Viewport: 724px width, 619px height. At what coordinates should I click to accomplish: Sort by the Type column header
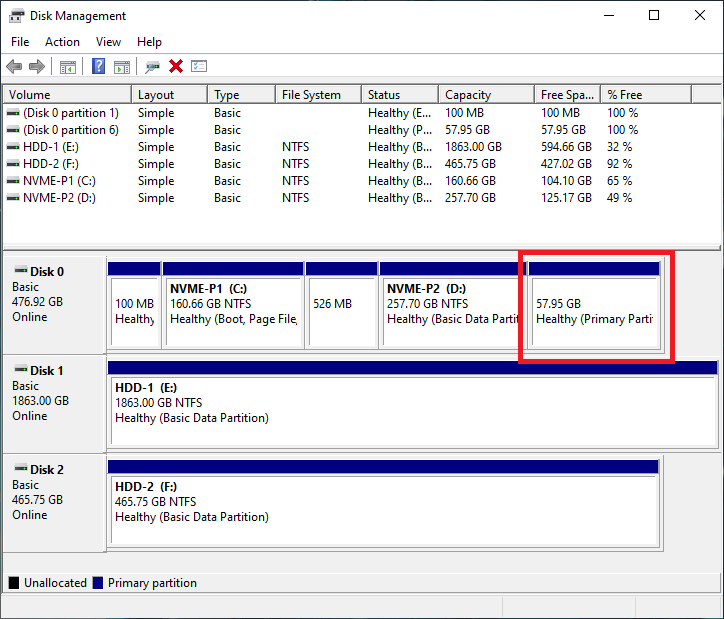click(x=241, y=95)
